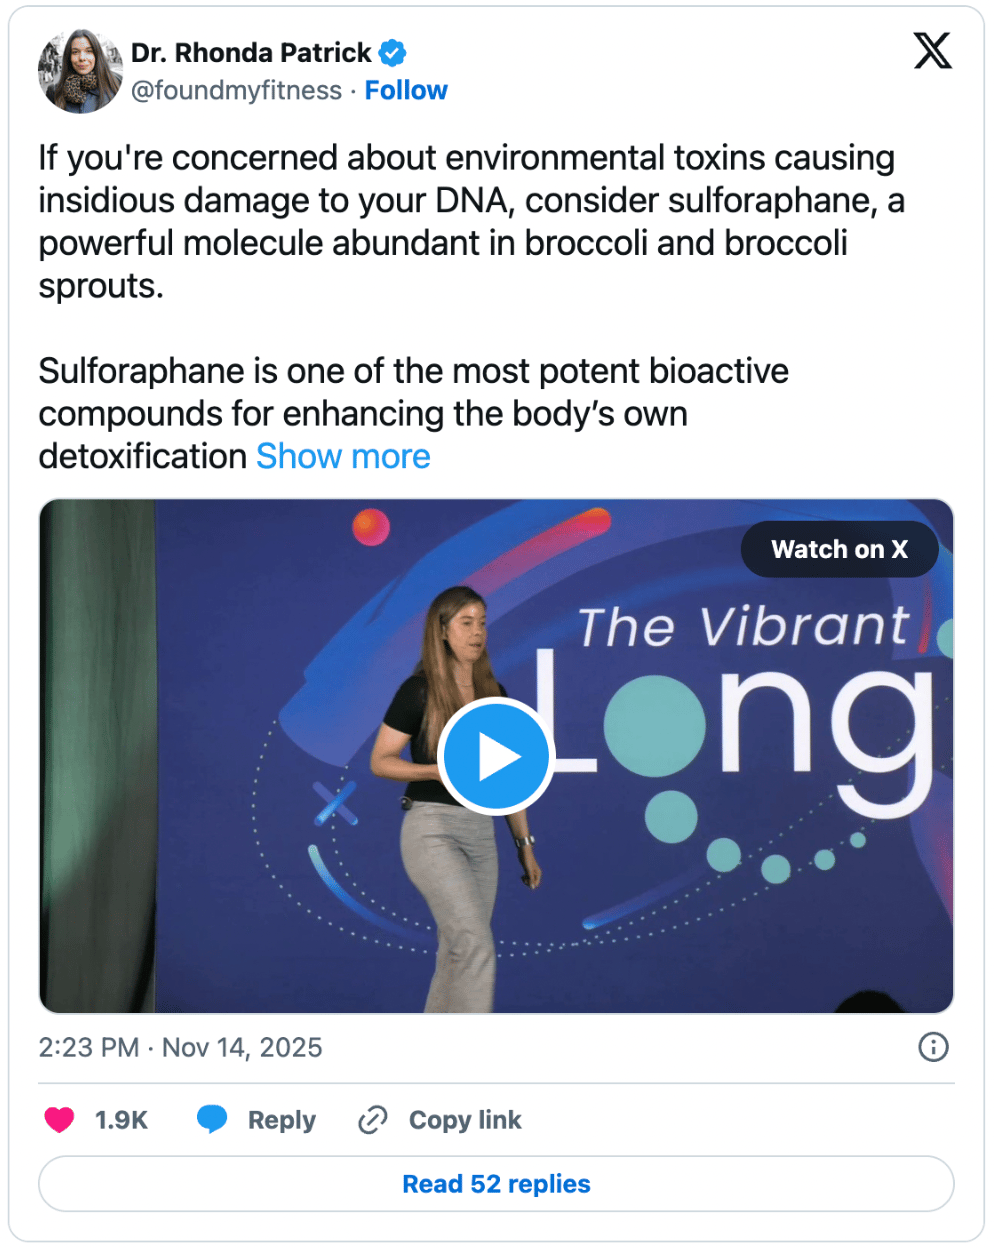994x1248 pixels.
Task: Click the Copy link text
Action: pyautogui.click(x=465, y=1120)
